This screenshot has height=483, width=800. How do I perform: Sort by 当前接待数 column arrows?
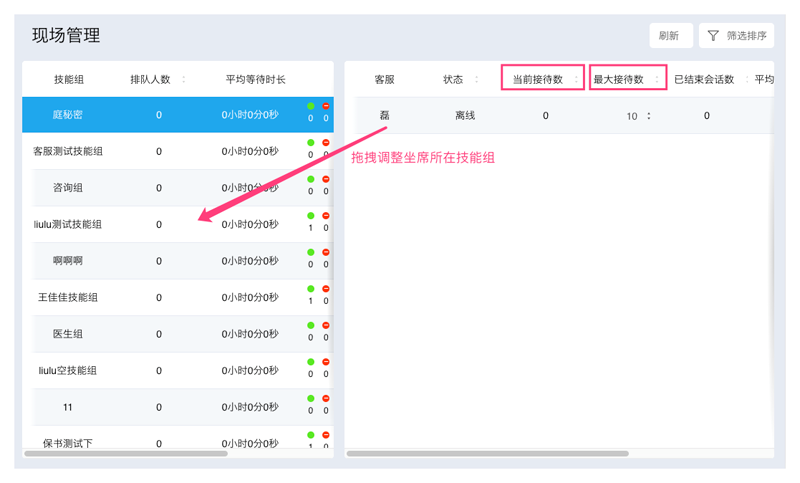coord(576,79)
